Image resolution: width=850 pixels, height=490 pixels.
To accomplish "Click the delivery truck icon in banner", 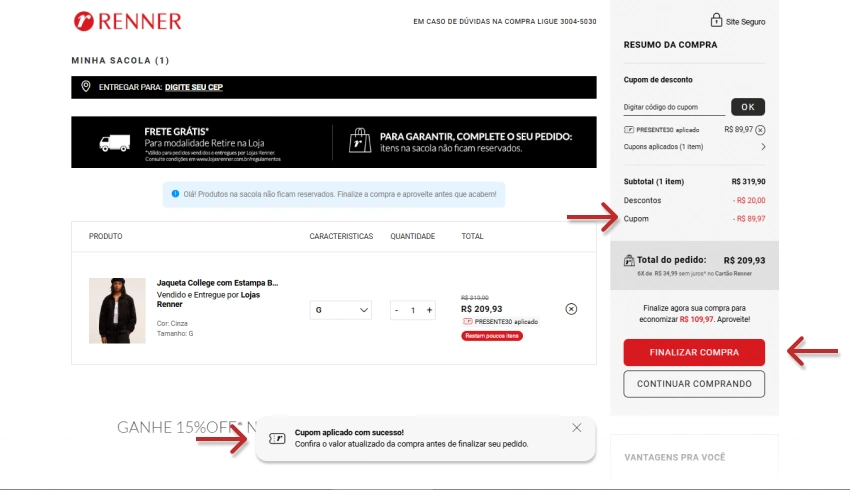I will (x=114, y=143).
